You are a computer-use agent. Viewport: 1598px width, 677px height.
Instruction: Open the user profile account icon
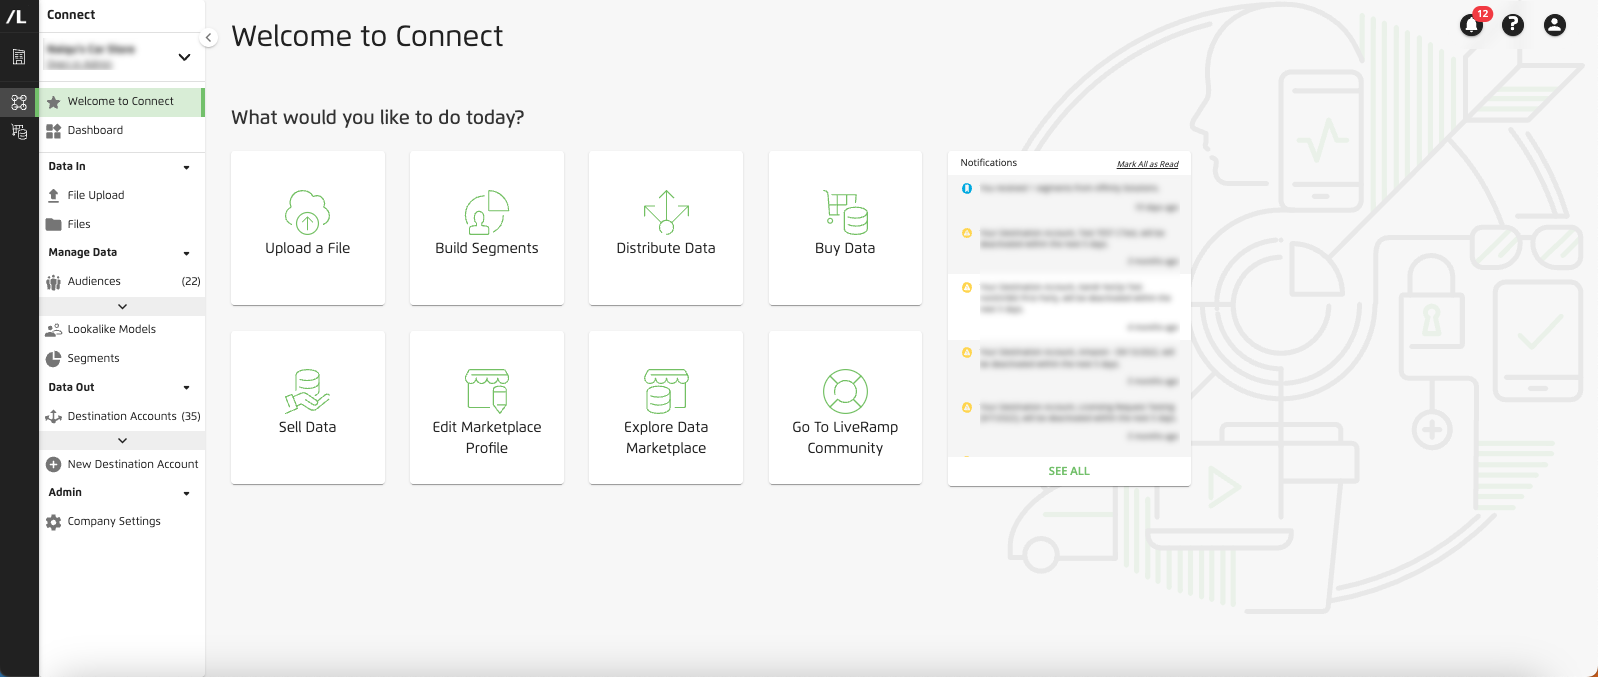(x=1554, y=25)
